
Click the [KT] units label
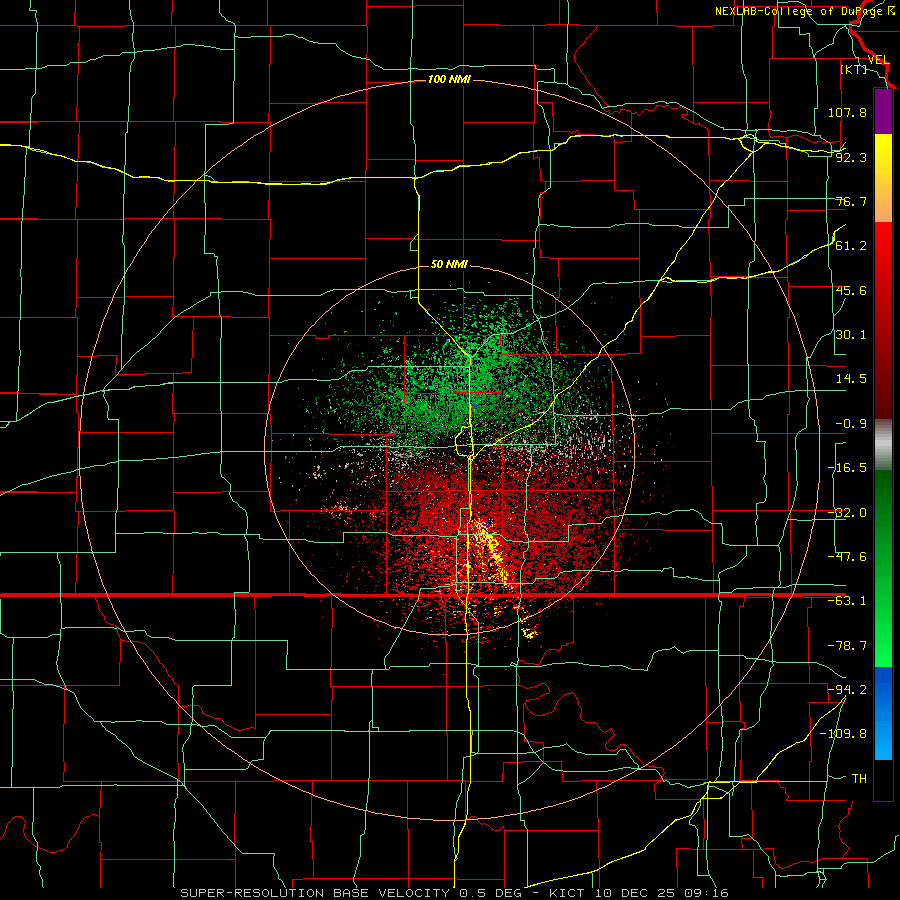click(x=853, y=69)
